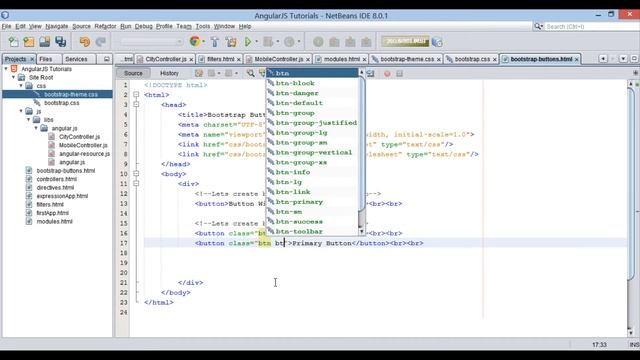Collapse the html tag fold on line 2

(x=136, y=95)
